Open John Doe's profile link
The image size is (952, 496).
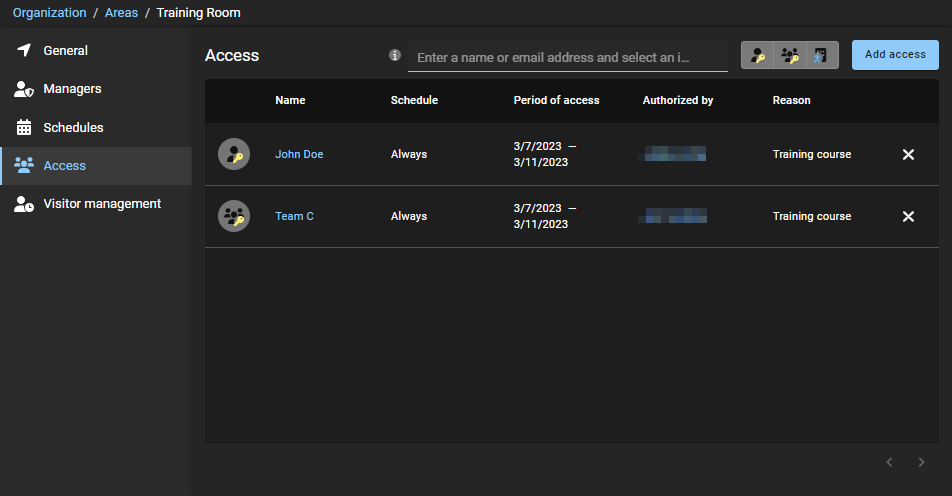coord(299,155)
